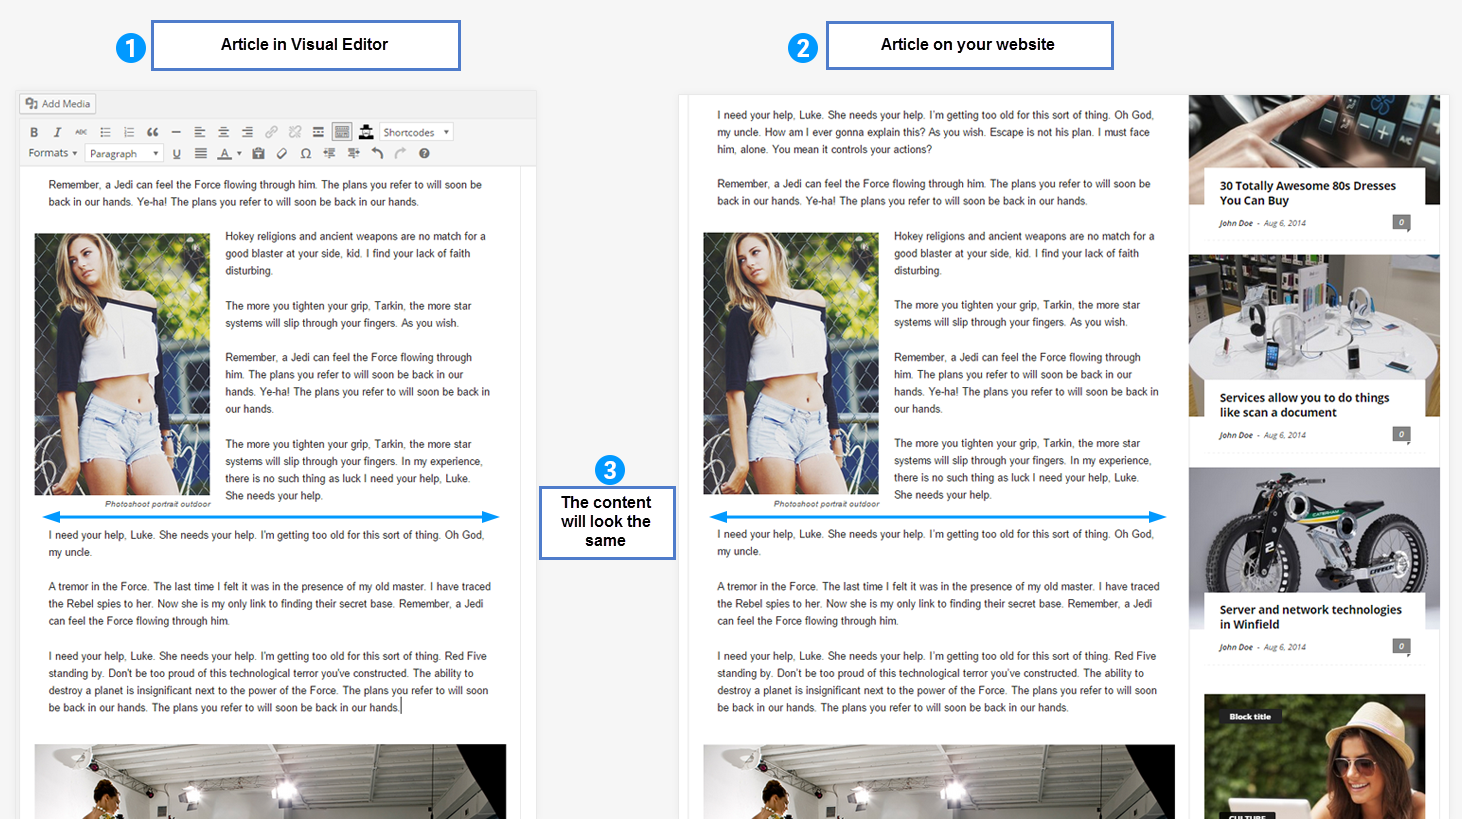Align text left
Viewport: 1462px width, 819px height.
200,132
